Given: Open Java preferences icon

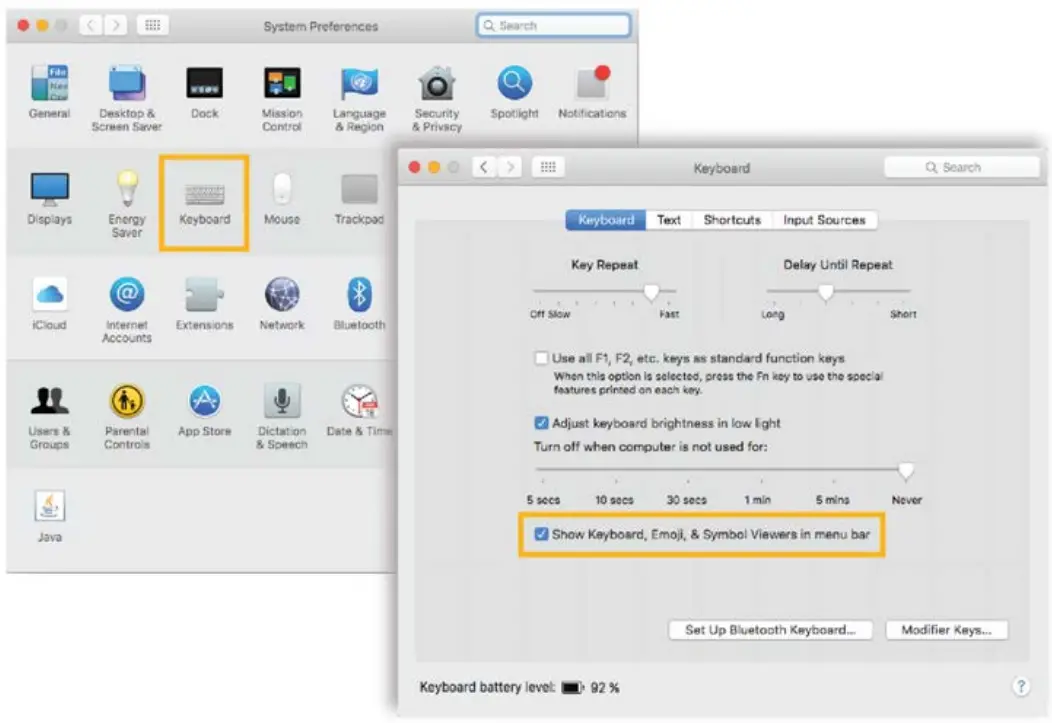Looking at the screenshot, I should pyautogui.click(x=50, y=515).
